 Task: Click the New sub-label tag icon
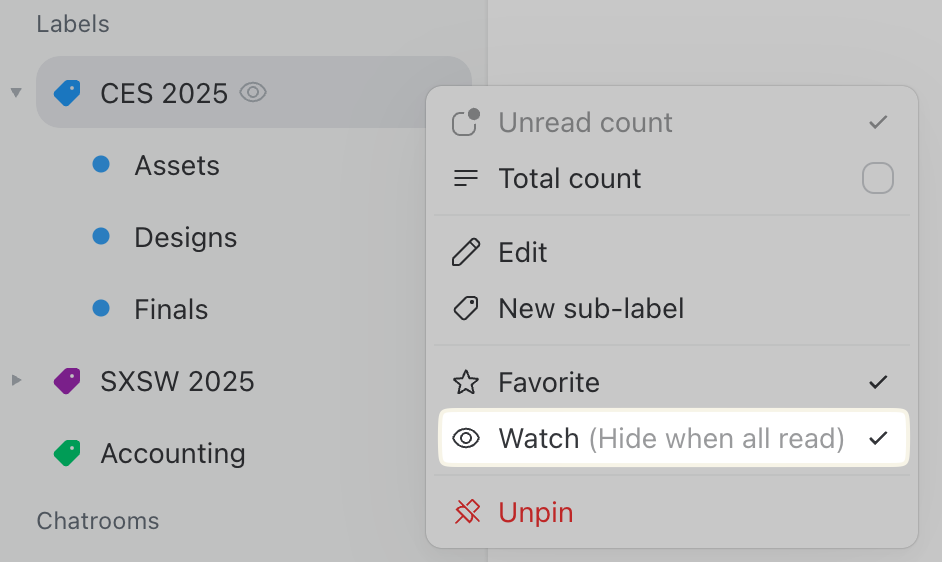click(x=466, y=308)
